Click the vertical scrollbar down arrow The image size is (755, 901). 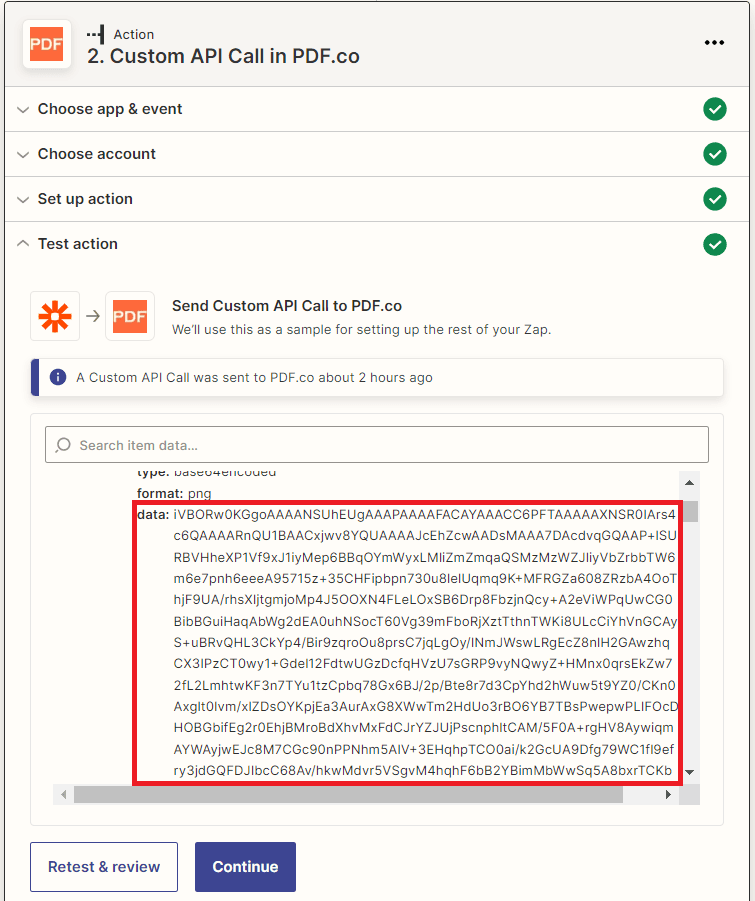690,774
